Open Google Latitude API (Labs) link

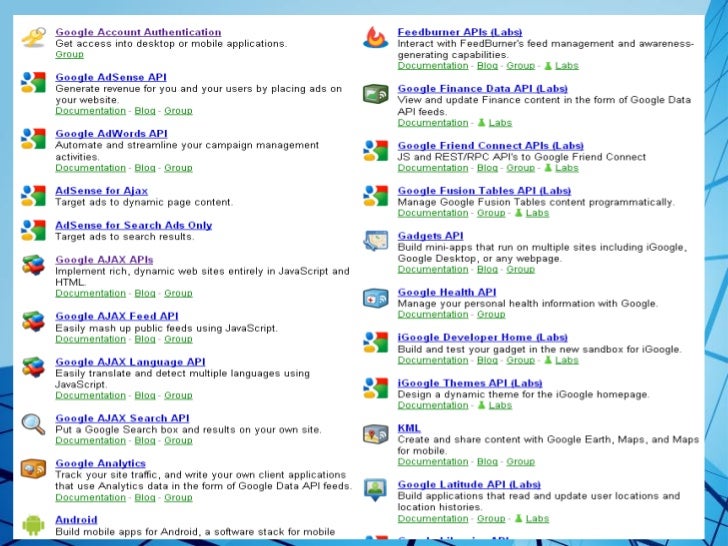[469, 484]
